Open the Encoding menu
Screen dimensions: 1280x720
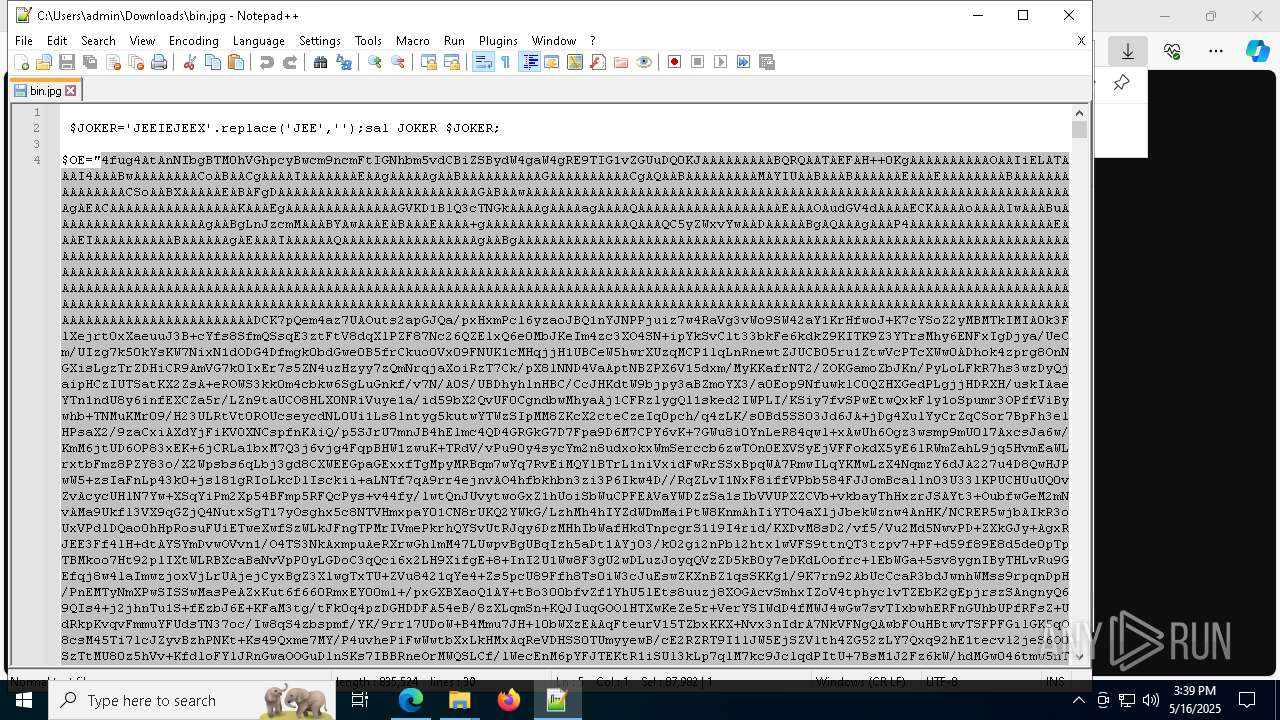click(x=193, y=41)
